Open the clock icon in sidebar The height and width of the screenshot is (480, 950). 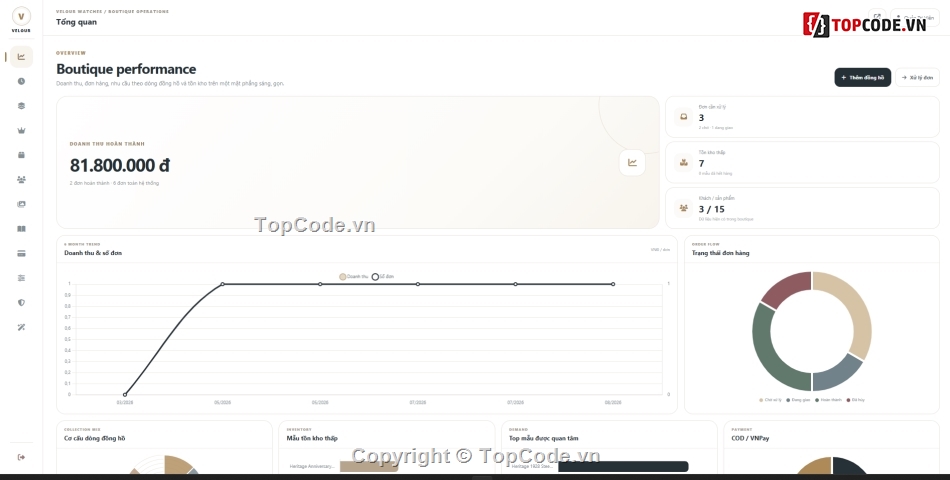21,81
